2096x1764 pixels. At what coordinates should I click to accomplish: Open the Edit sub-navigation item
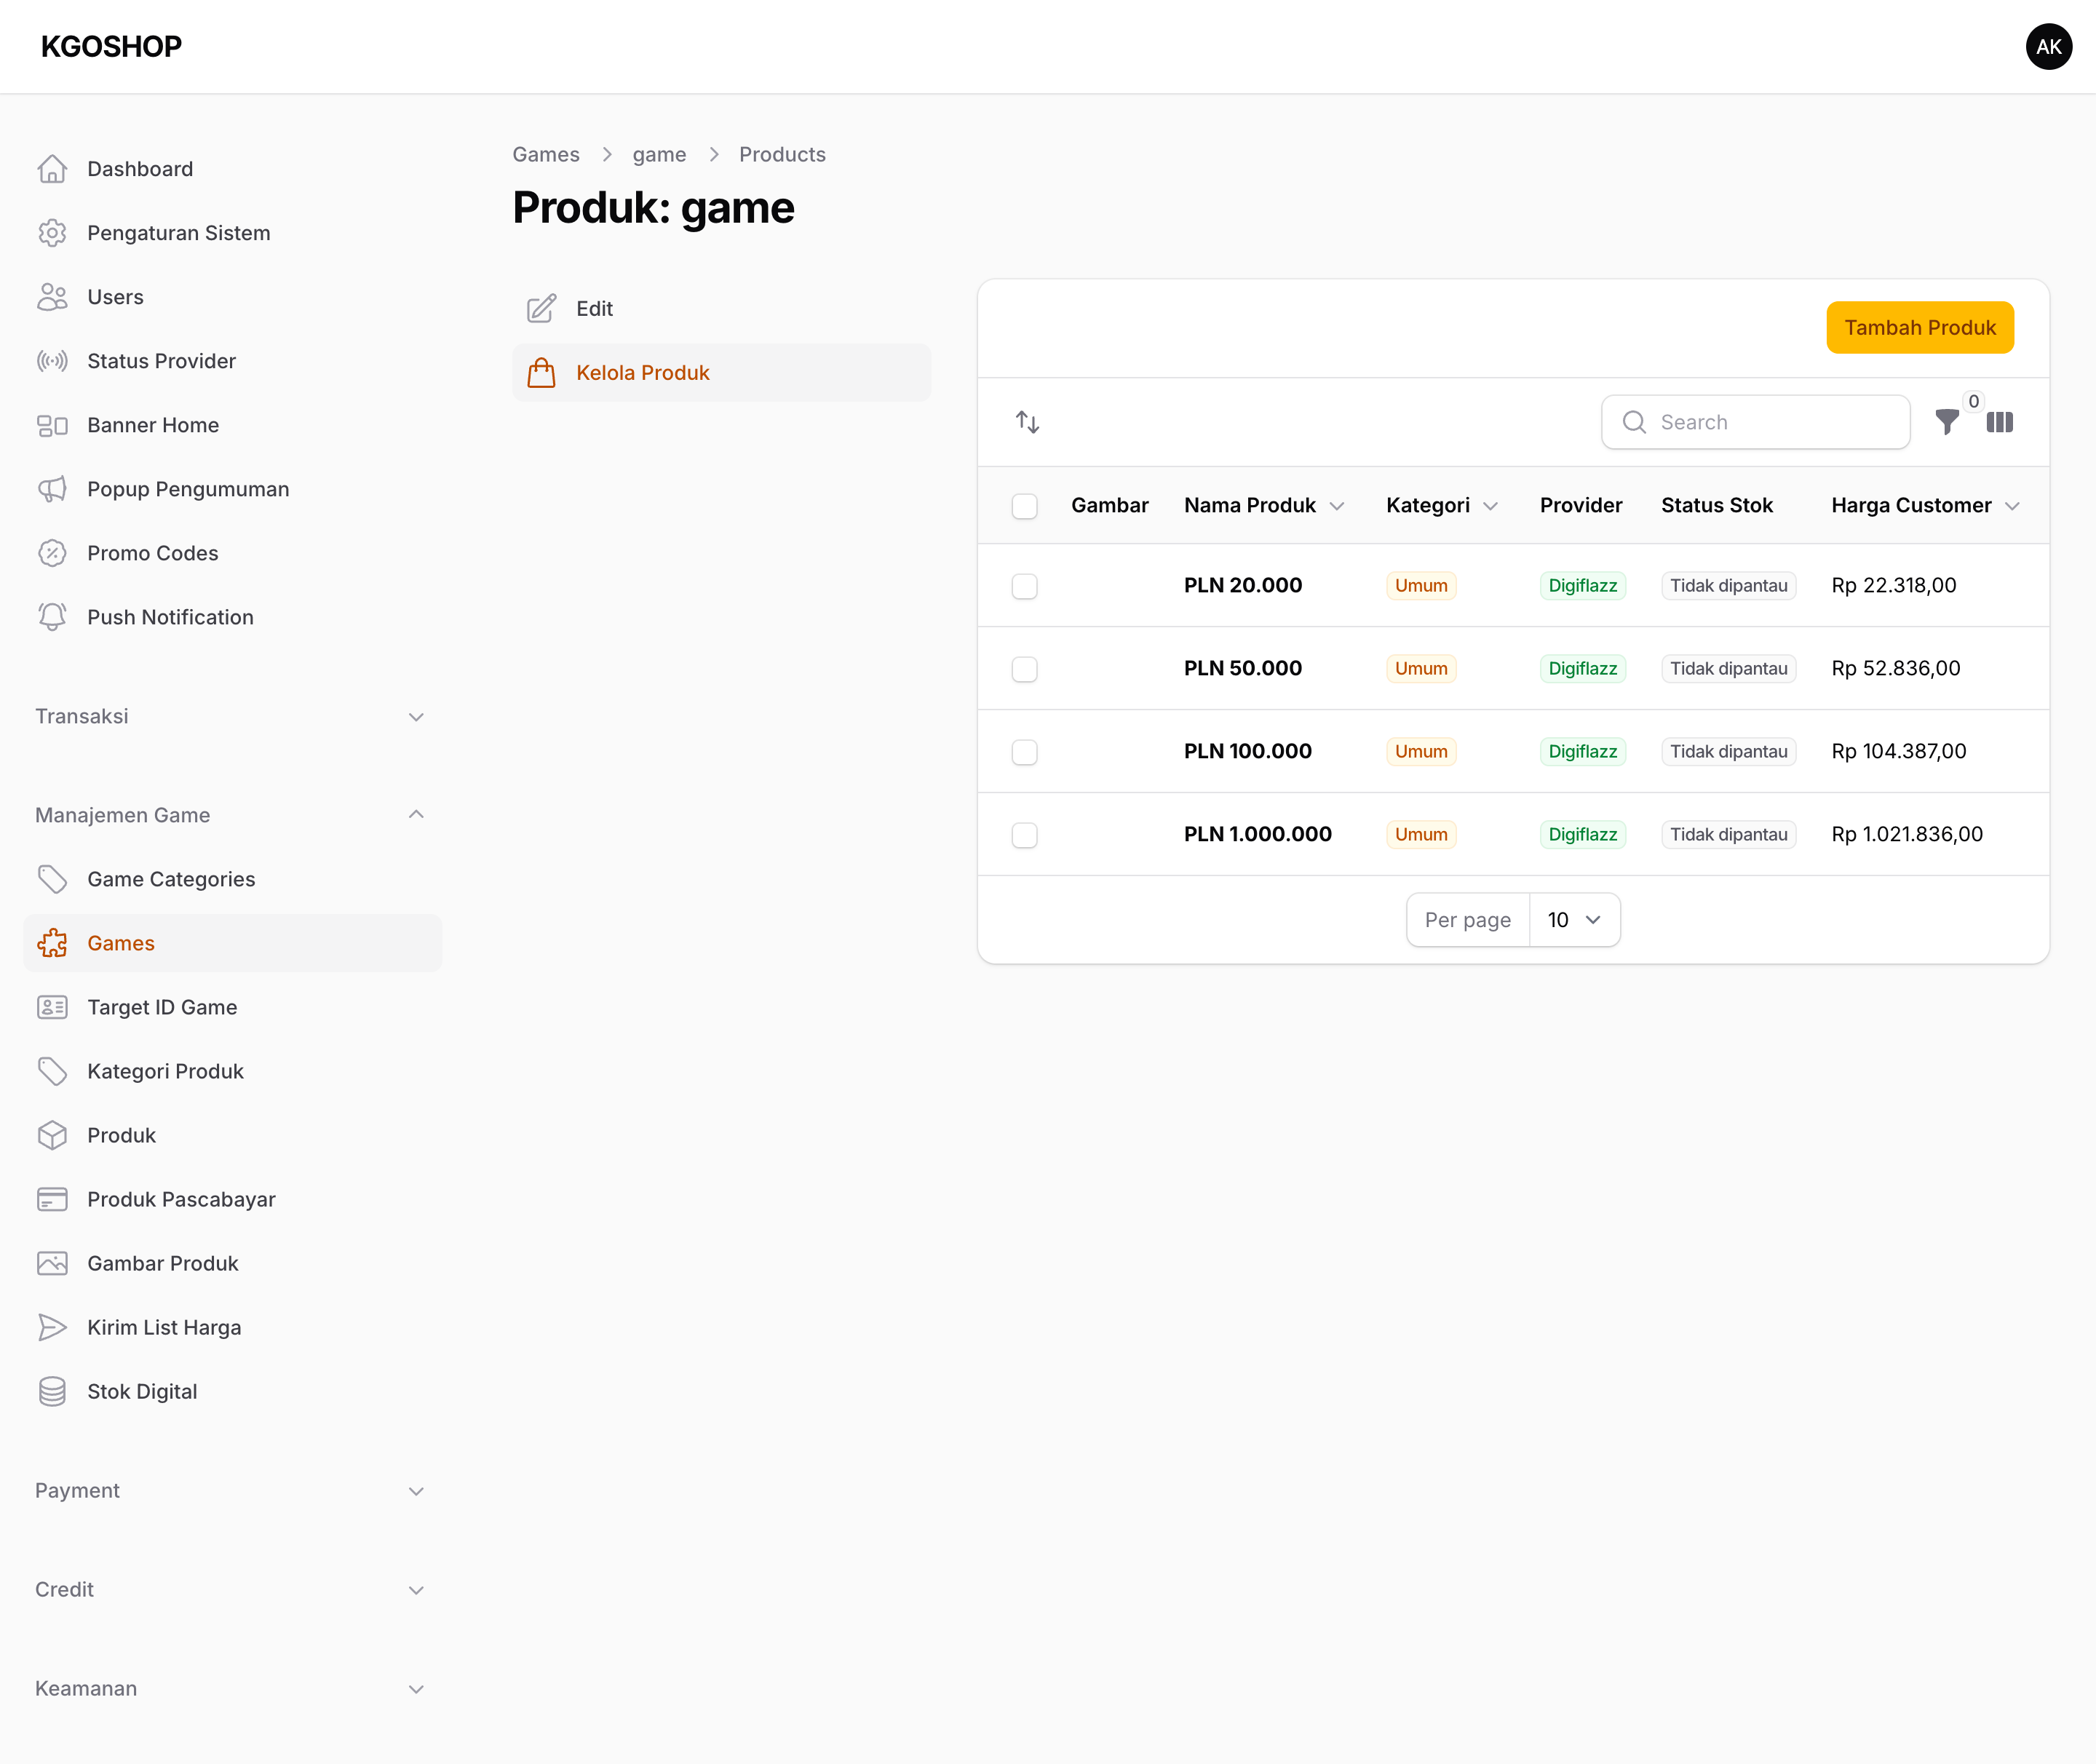[721, 309]
